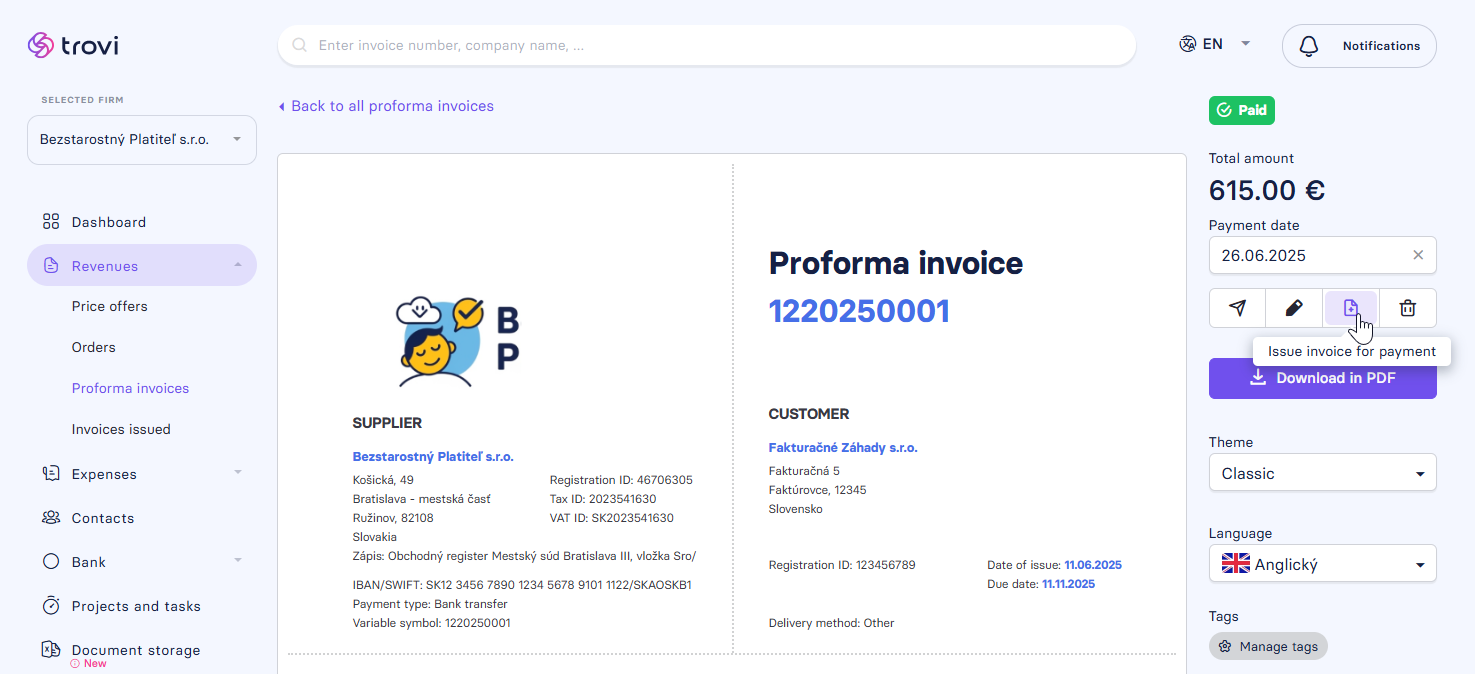Click the Notifications button
Screen dimensions: 1475x674
click(1359, 46)
